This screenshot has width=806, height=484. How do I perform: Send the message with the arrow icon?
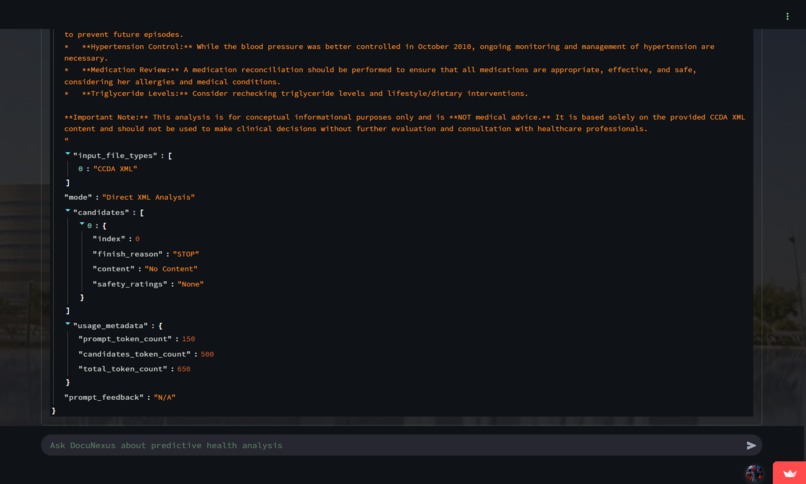pyautogui.click(x=751, y=445)
